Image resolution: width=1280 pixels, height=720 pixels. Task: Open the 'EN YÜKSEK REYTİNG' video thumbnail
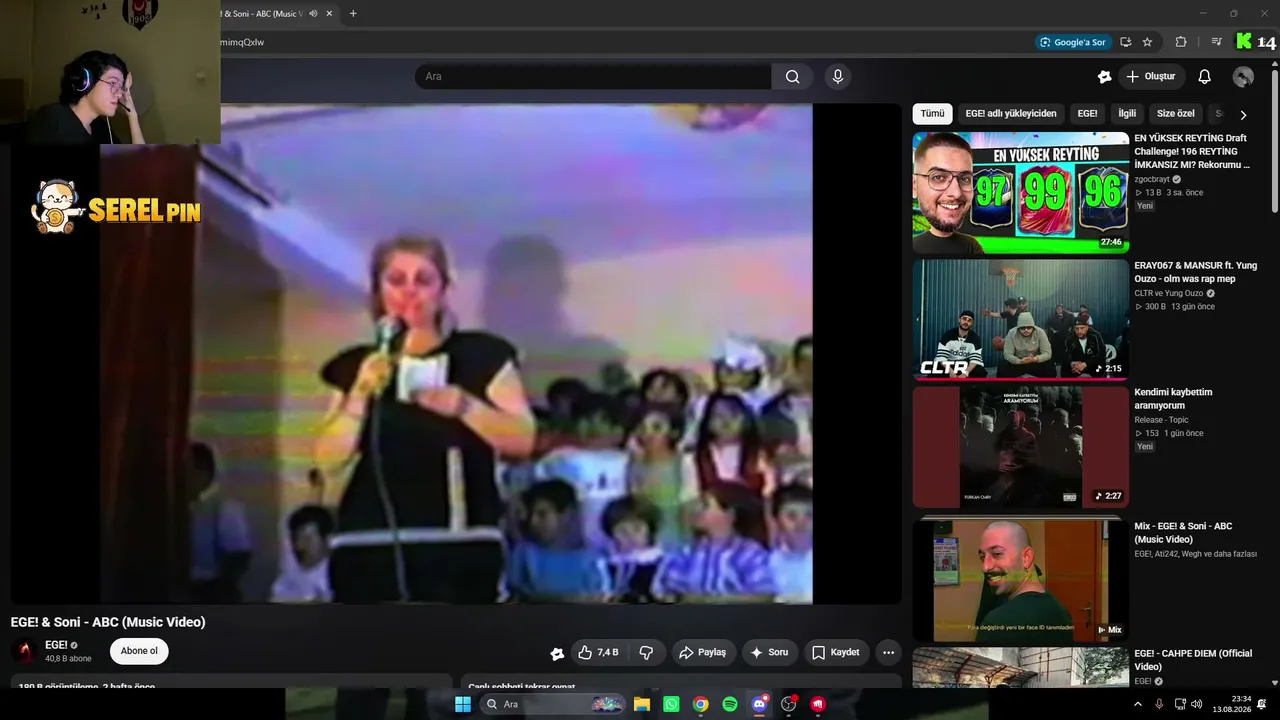pos(1021,193)
